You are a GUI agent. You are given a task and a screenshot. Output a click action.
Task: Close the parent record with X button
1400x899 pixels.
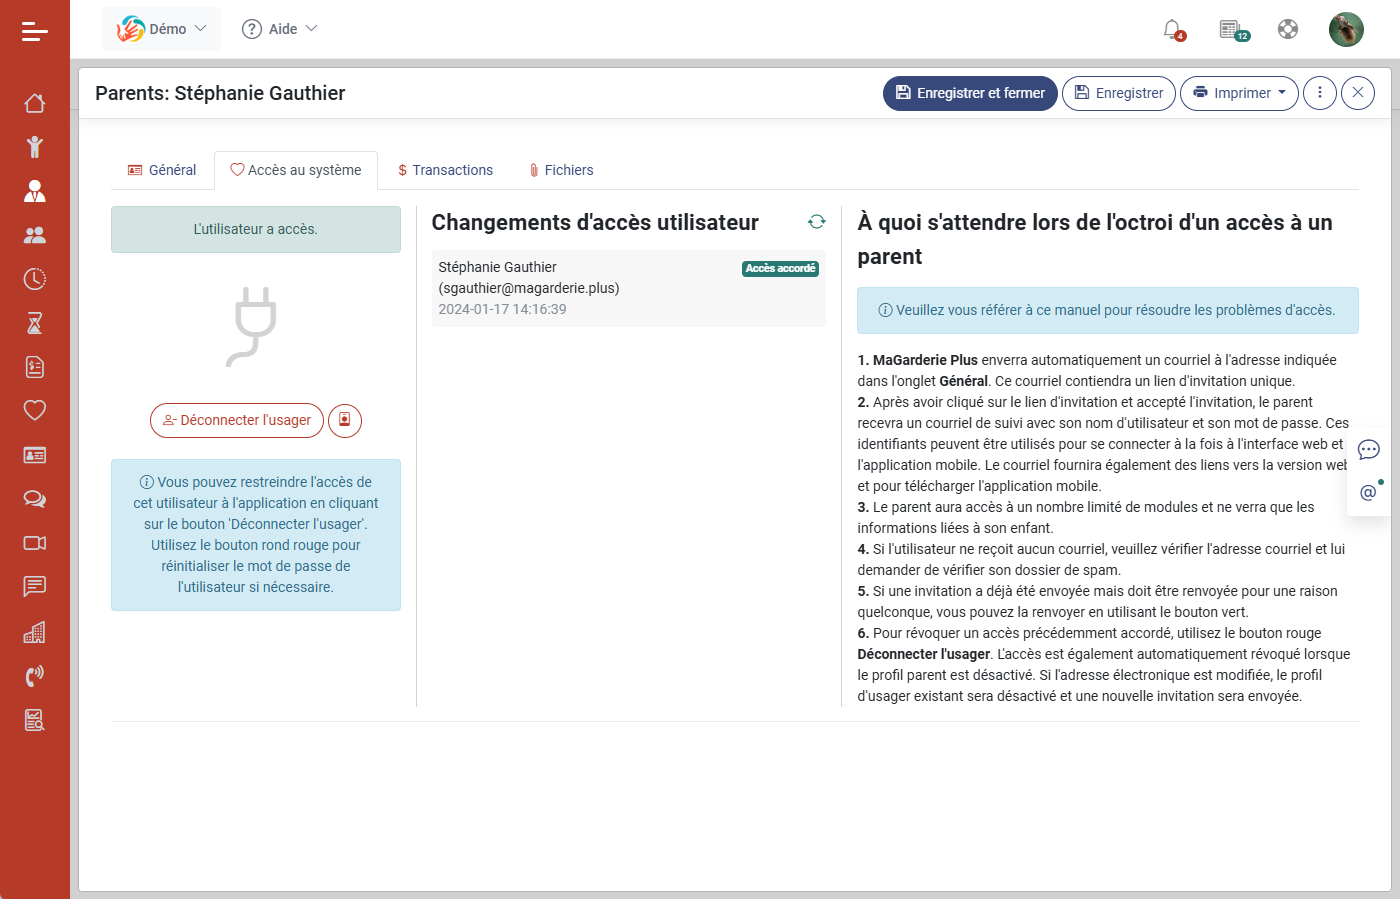(x=1357, y=93)
